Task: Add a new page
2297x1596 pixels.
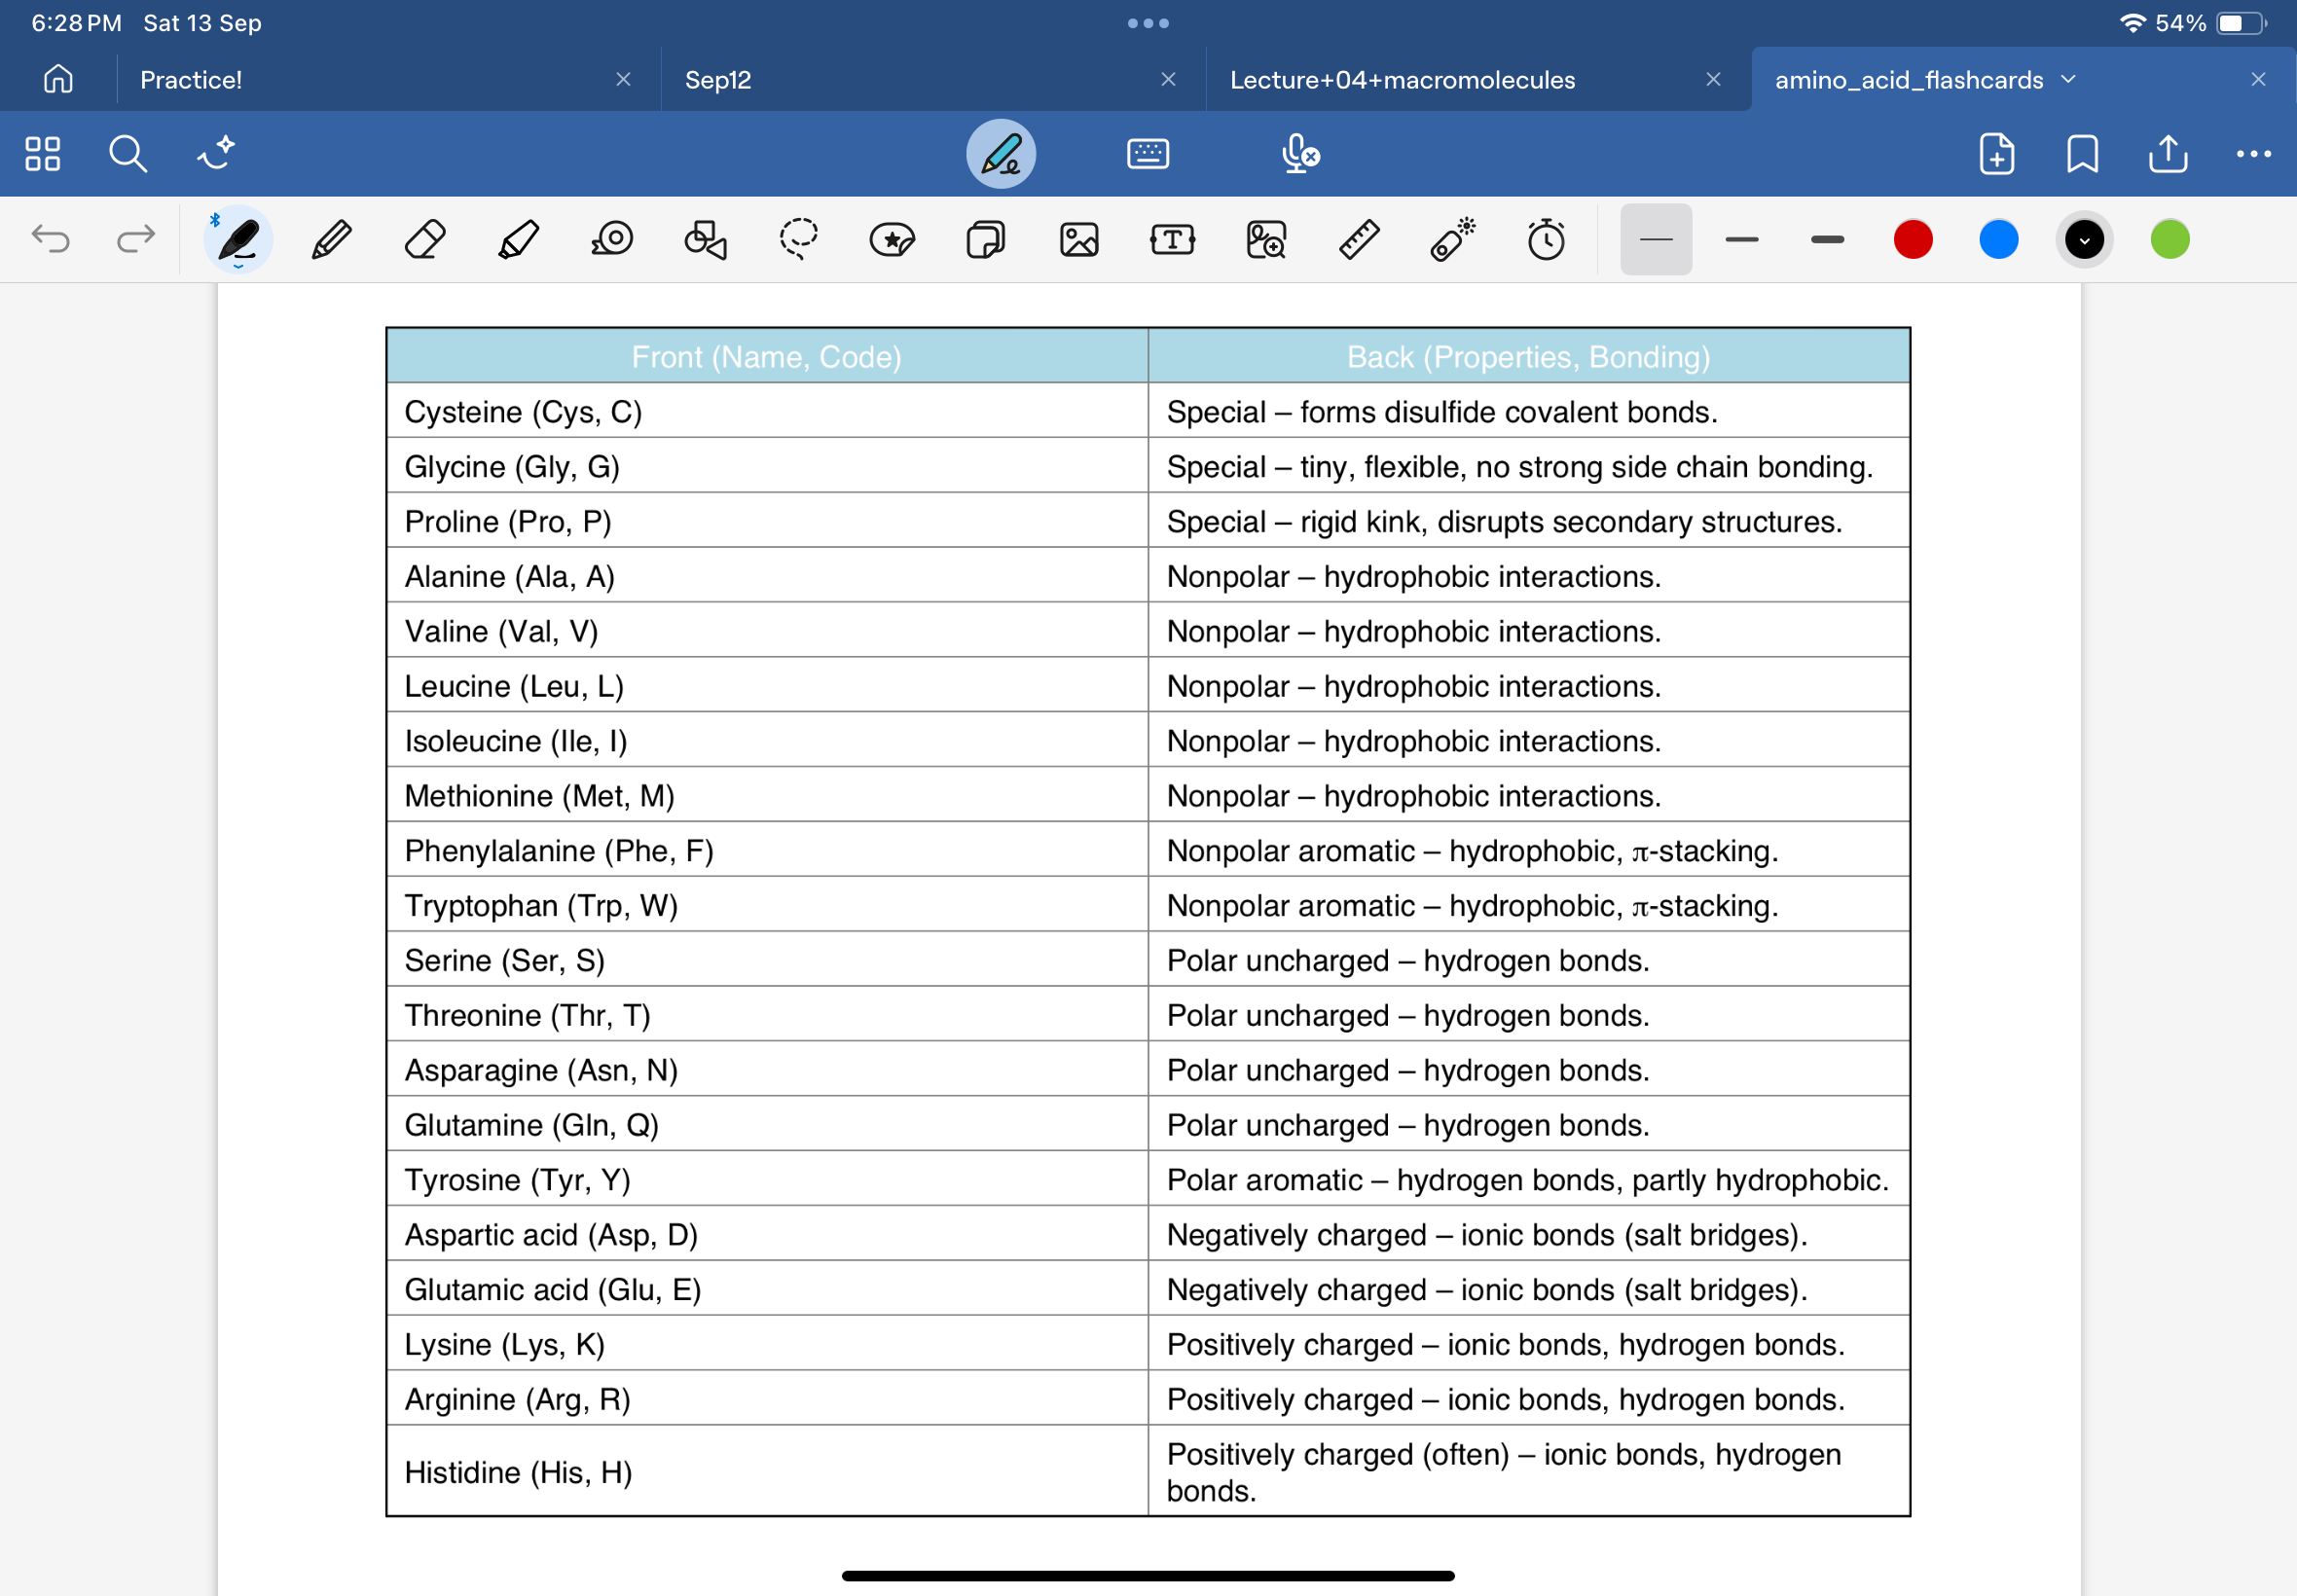Action: point(1996,154)
